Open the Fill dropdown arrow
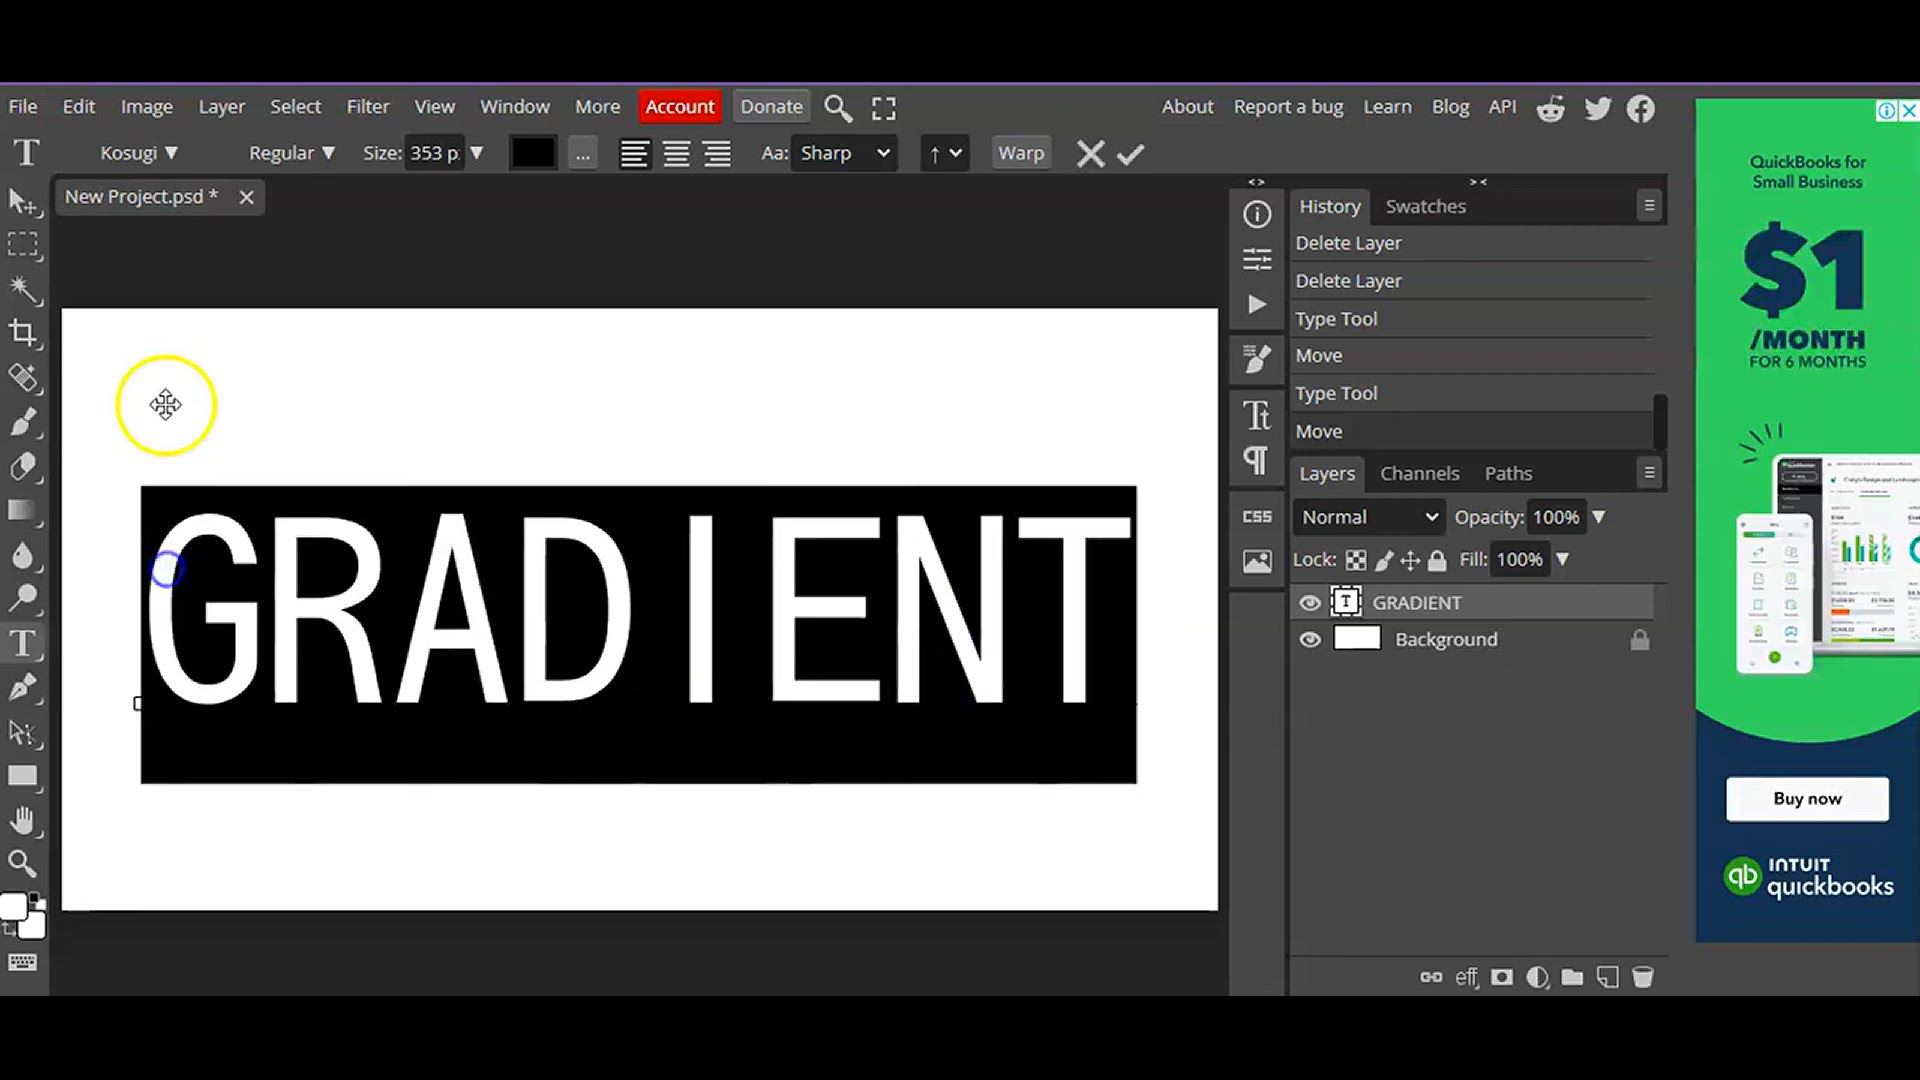The image size is (1920, 1080). point(1562,560)
